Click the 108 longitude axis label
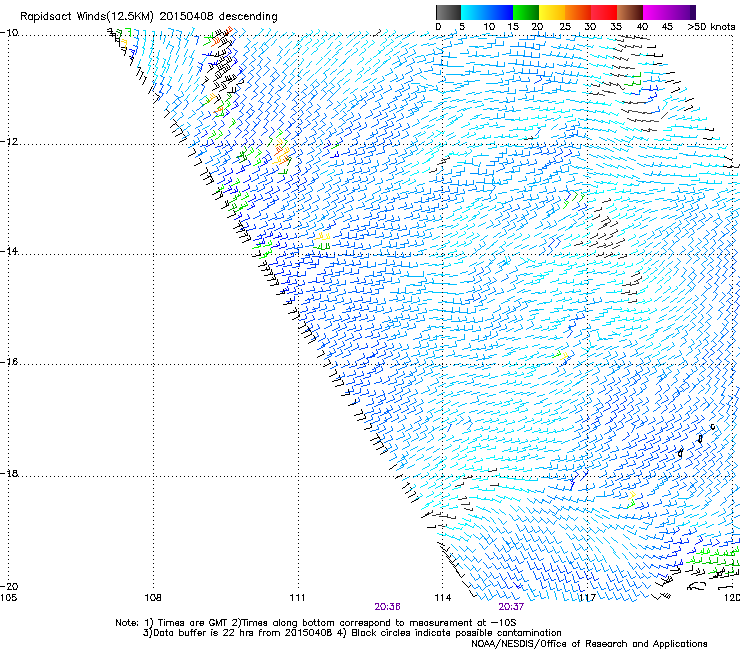This screenshot has height=650, width=740. coord(153,598)
